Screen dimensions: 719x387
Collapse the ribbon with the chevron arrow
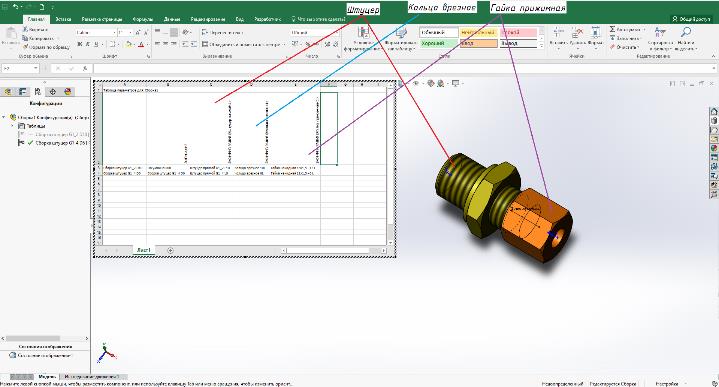click(714, 56)
